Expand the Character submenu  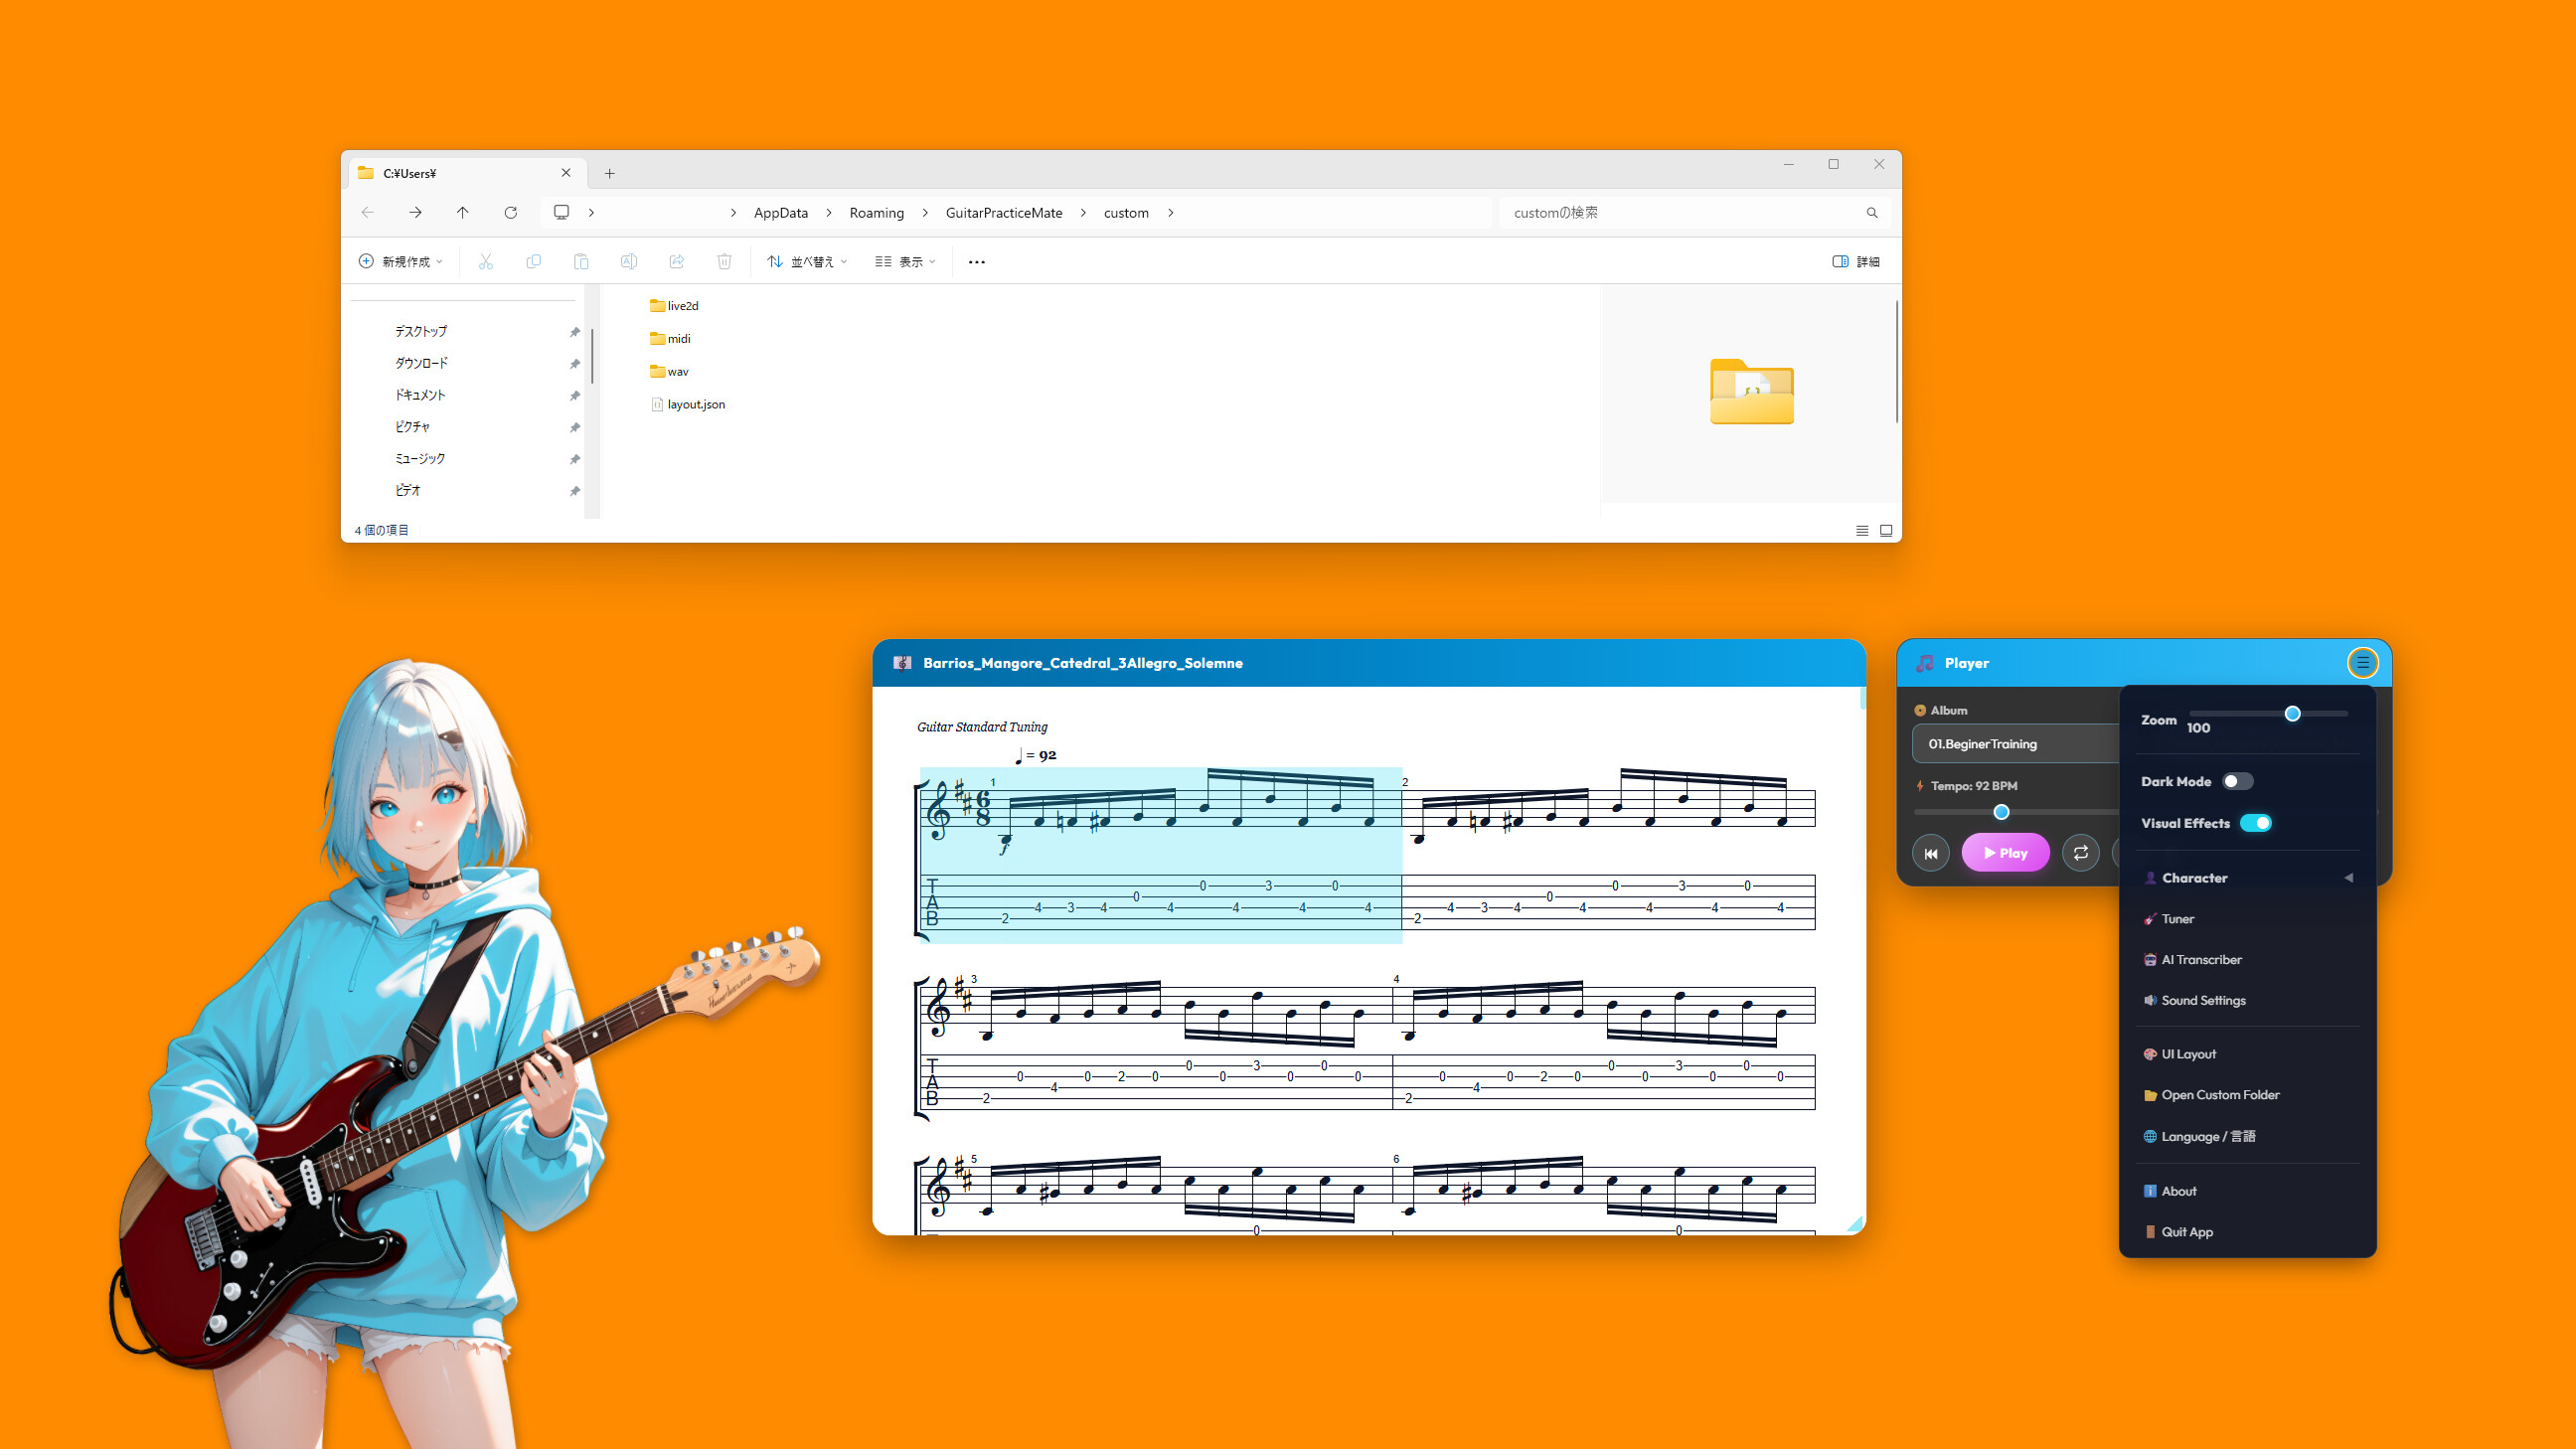click(x=2247, y=878)
